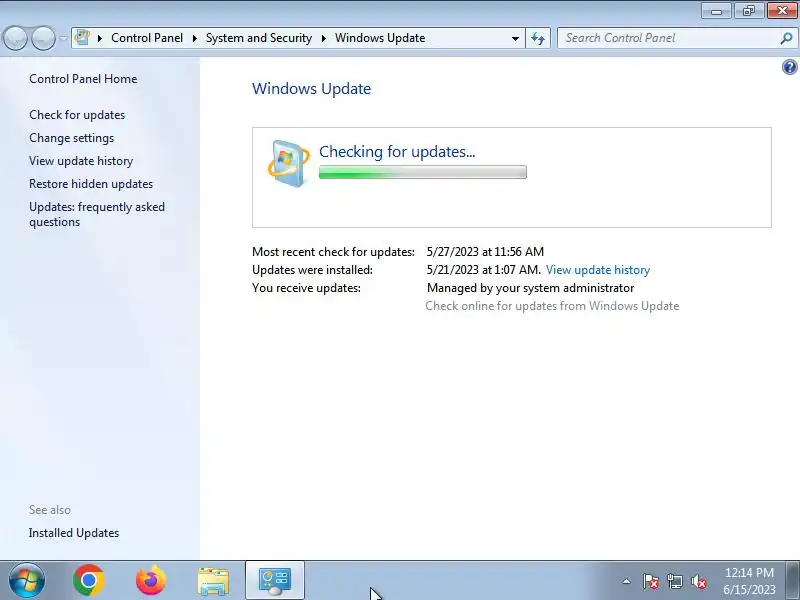The image size is (800, 600).
Task: Click Check online for updates from Windows Update
Action: pyautogui.click(x=552, y=306)
